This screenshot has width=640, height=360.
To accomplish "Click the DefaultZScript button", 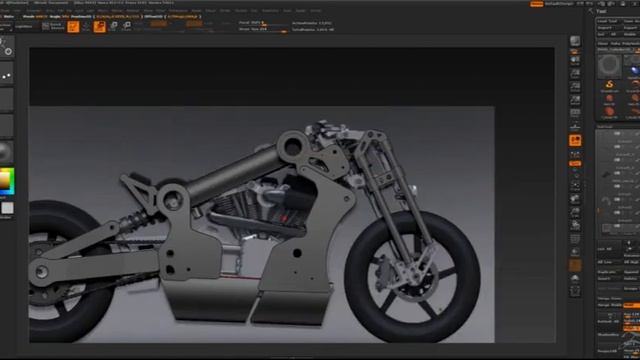I will 560,4.
